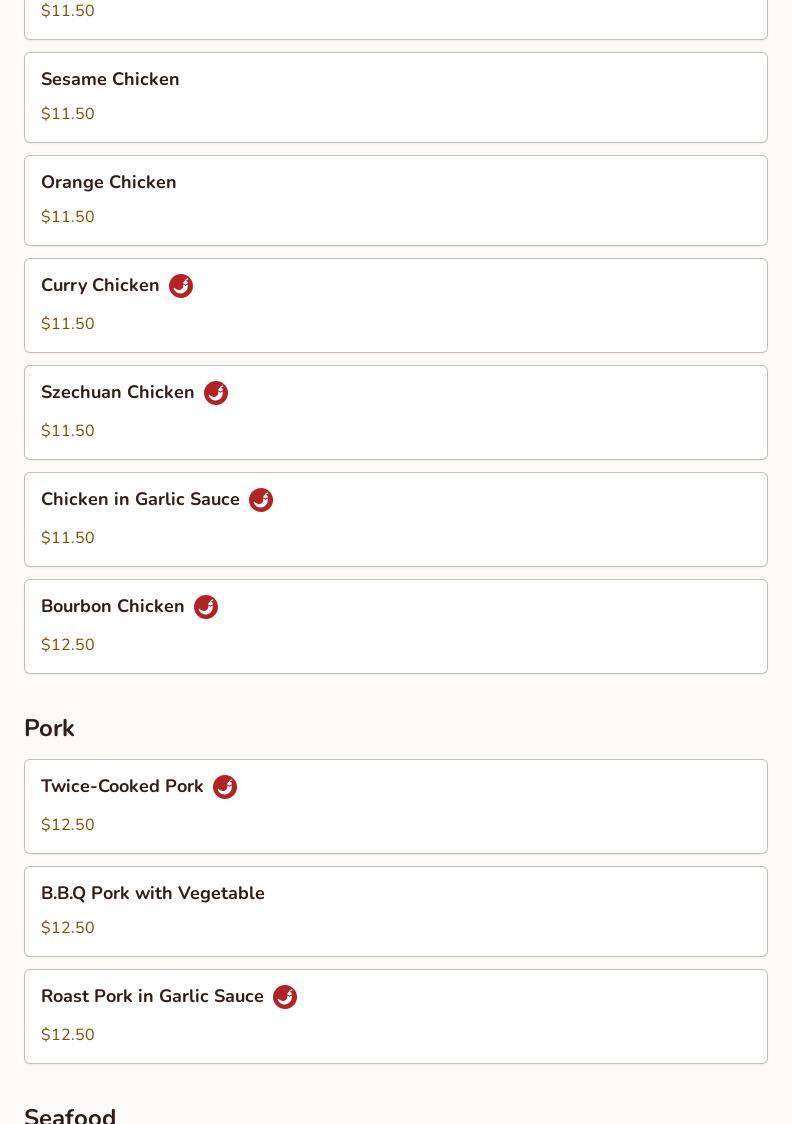Click the $12.50 price of Bourbon Chicken
This screenshot has height=1124, width=792.
(68, 645)
